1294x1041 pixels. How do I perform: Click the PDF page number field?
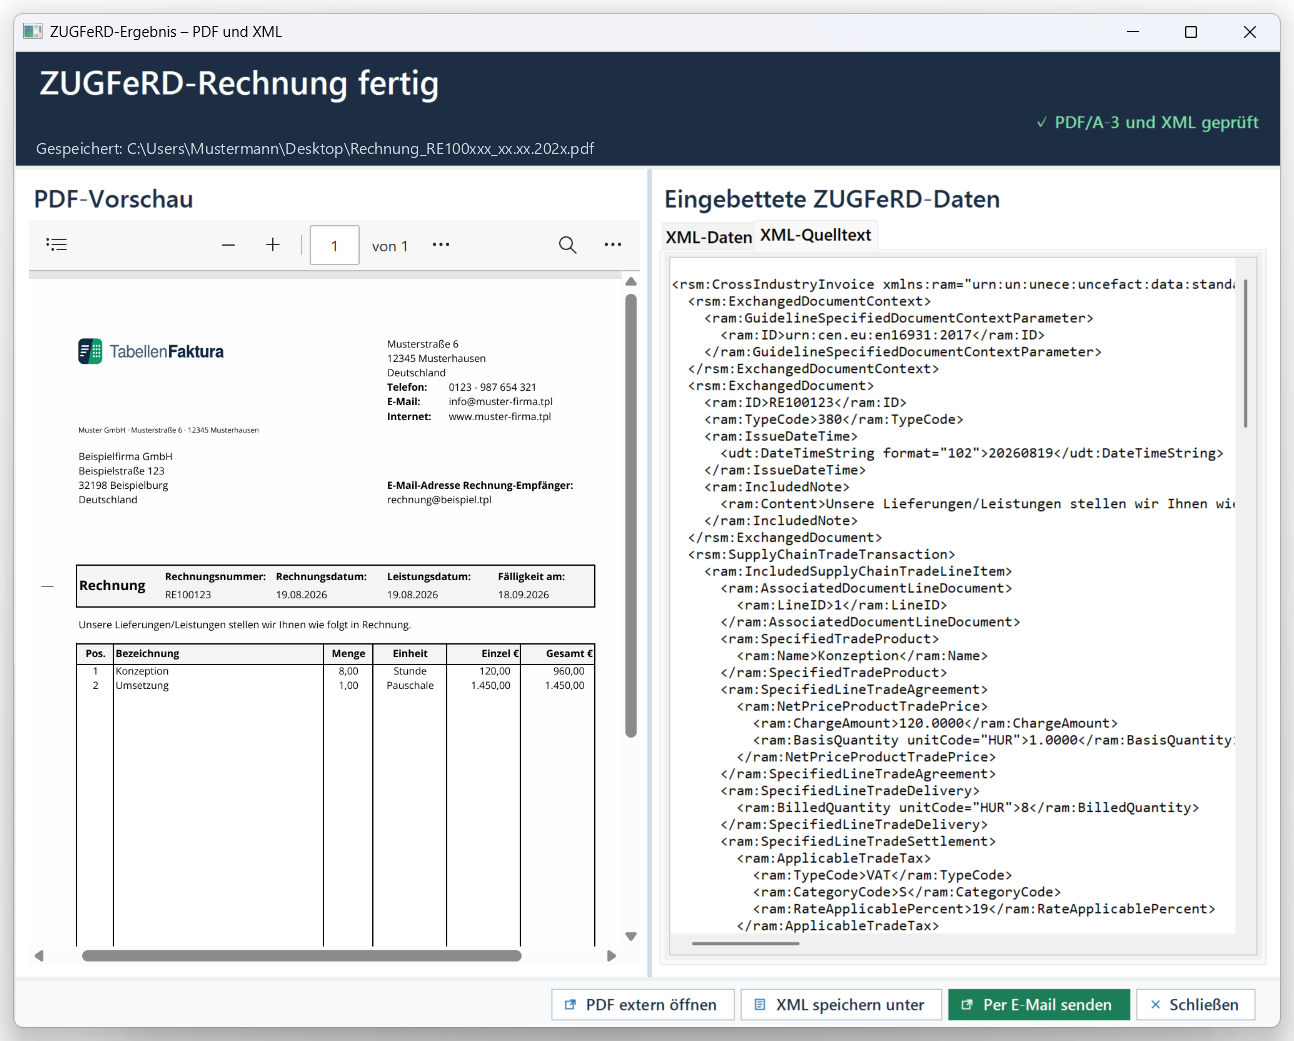tap(335, 246)
